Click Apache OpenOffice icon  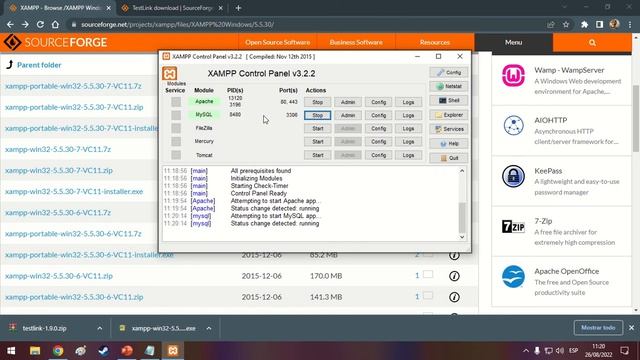point(513,276)
